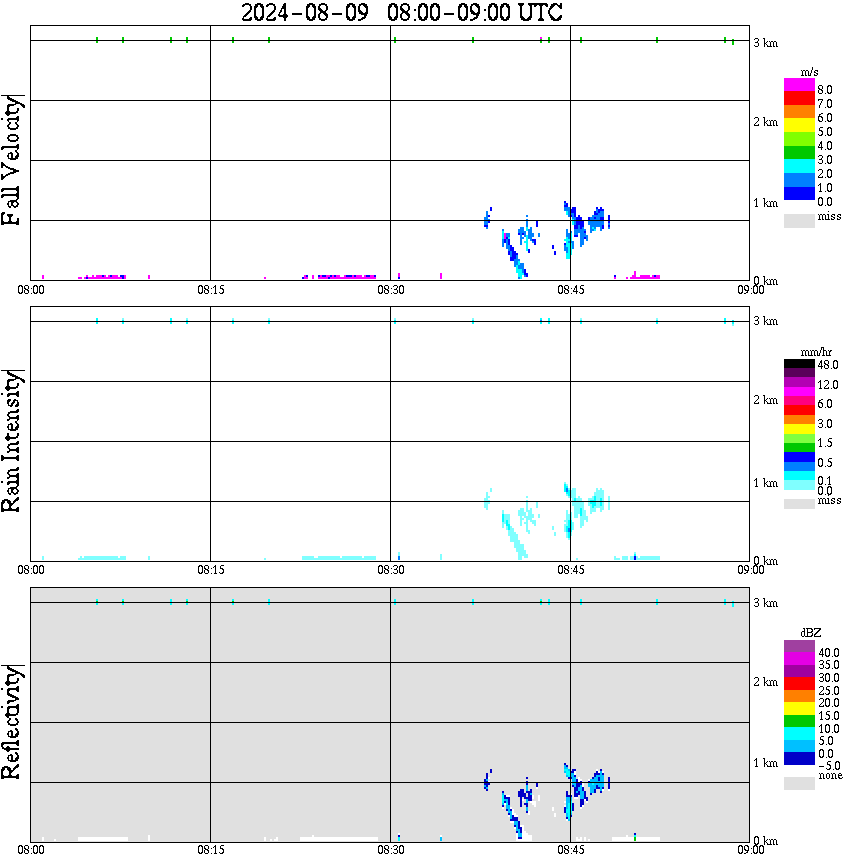Click the red 3.0 mm/hr legend swatch
Viewport: 850px width, 868px height.
(799, 410)
